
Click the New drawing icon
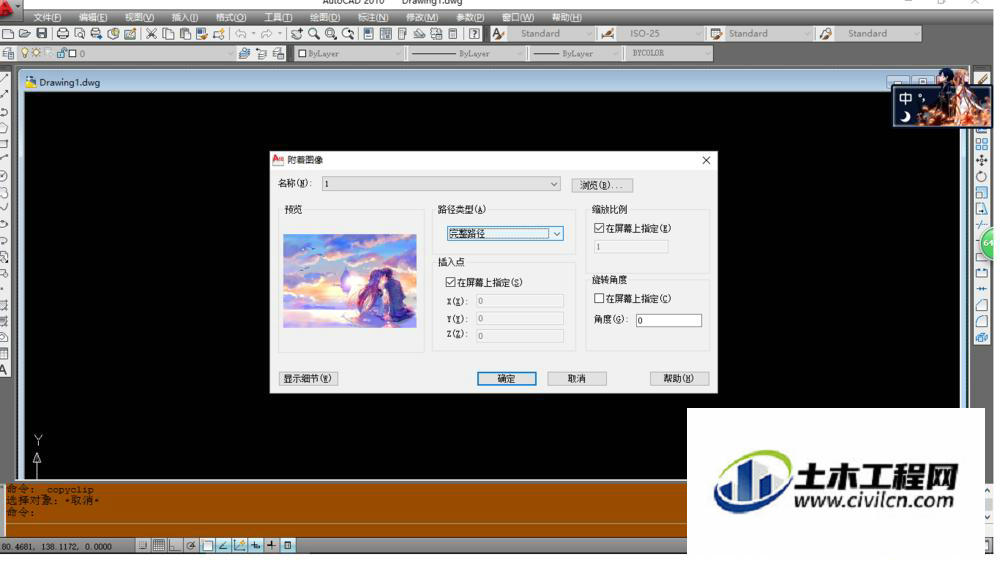[8, 33]
